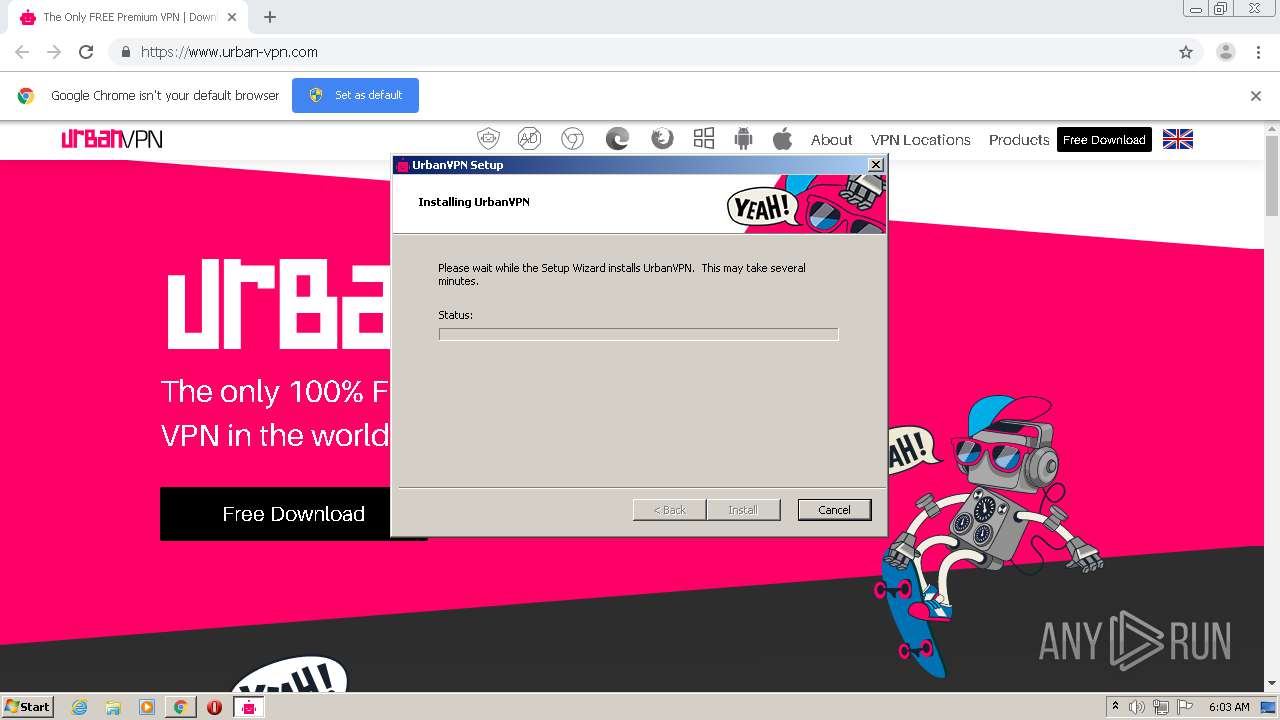Show hidden system tray icons
Screen dimensions: 1280x720
click(1115, 707)
